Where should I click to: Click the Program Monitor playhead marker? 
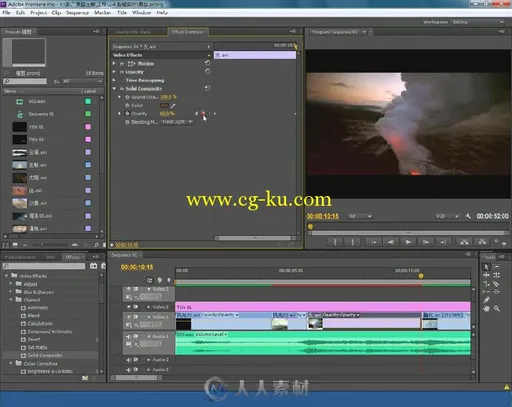tap(310, 227)
